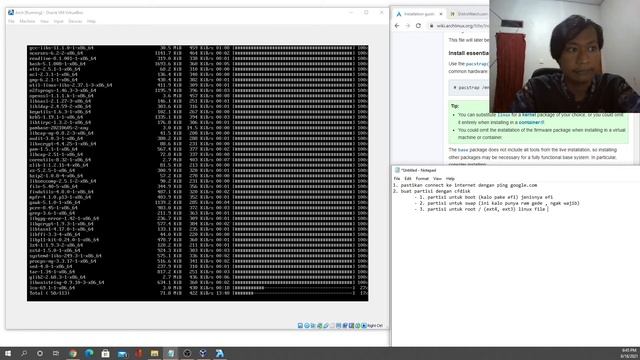Open Notepad's File menu
Image resolution: width=640 pixels, height=360 pixels.
tap(397, 179)
